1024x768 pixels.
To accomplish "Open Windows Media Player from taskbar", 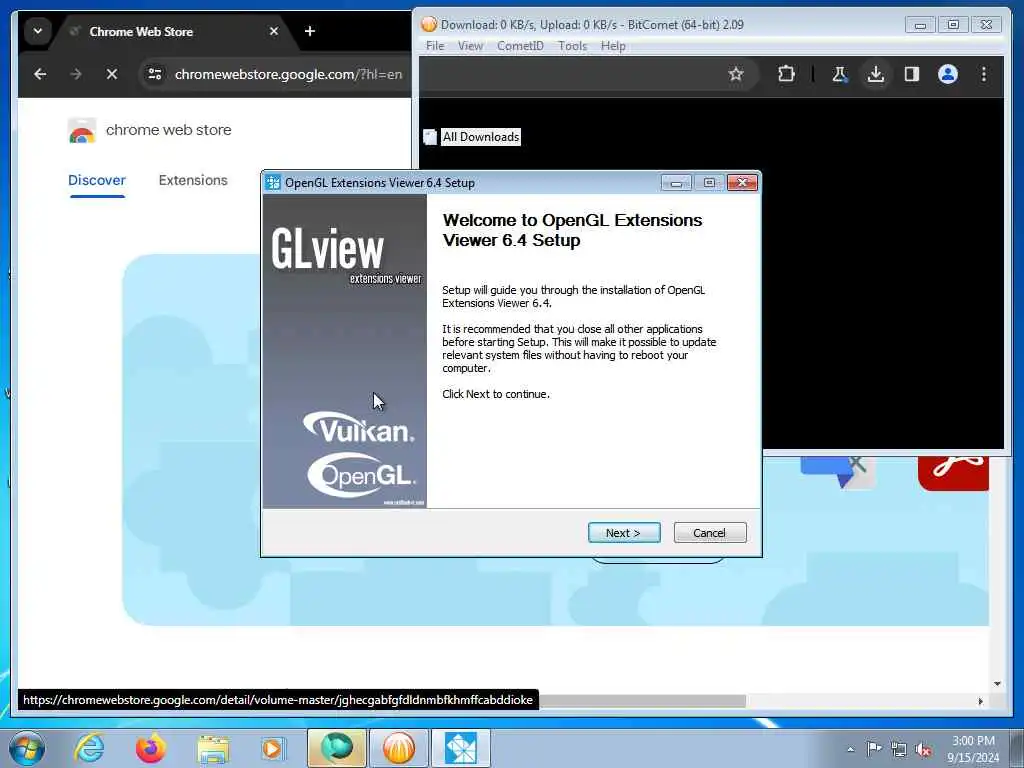I will 272,748.
